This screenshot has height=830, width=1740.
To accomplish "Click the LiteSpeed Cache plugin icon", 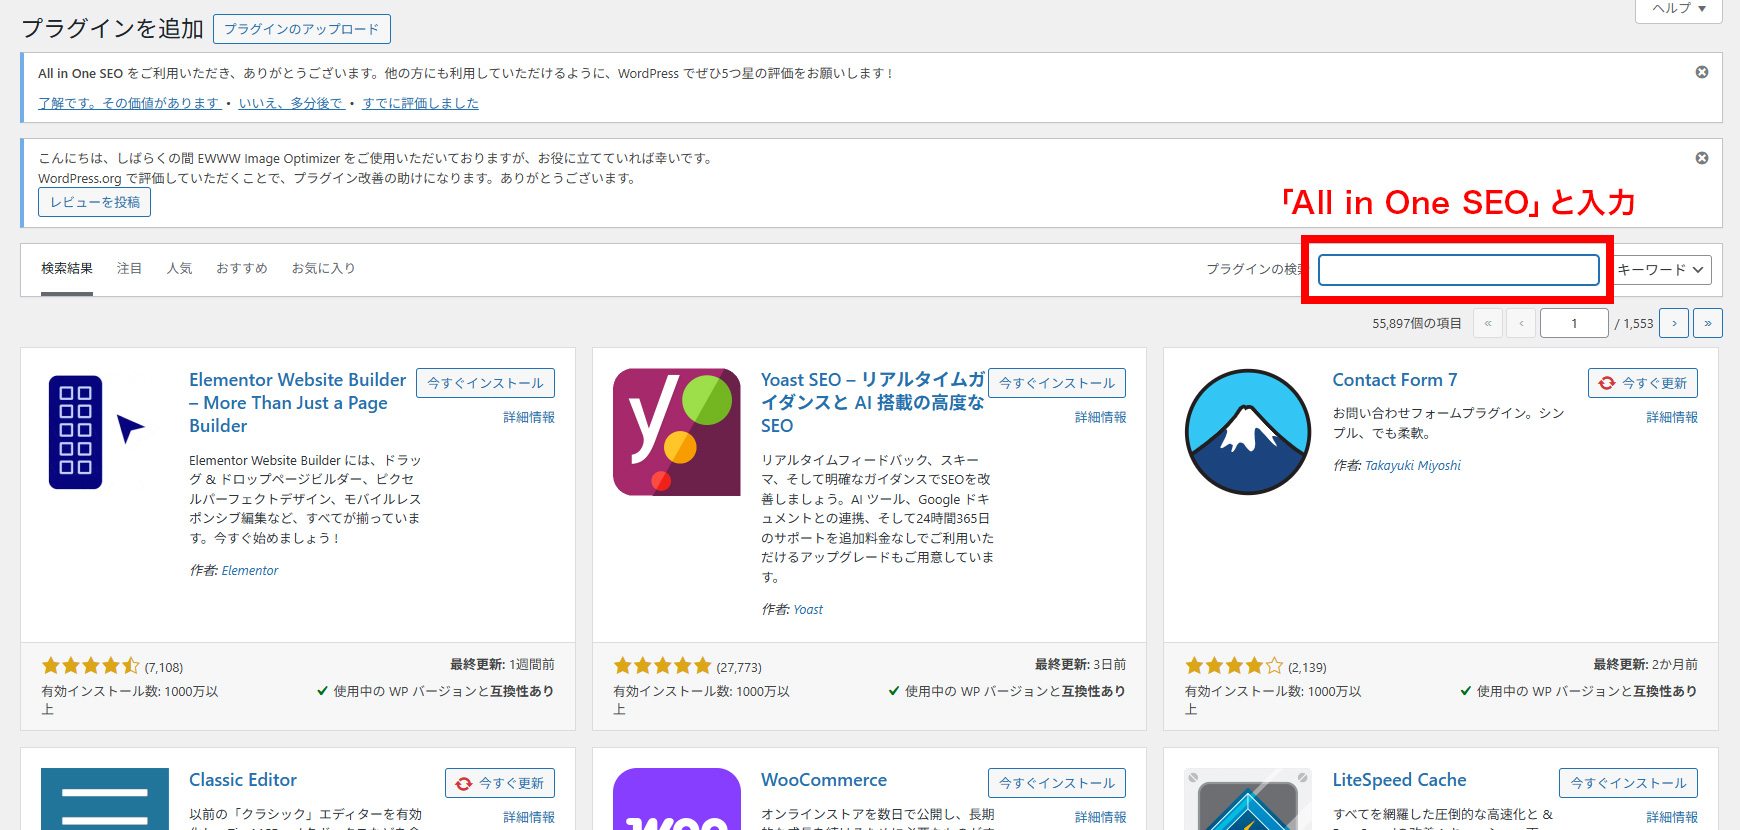I will click(1248, 799).
